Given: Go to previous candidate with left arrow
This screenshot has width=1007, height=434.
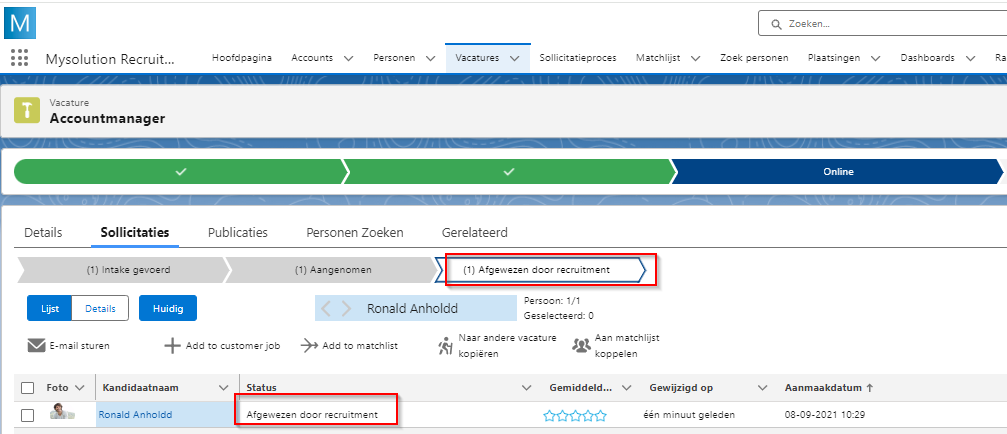Looking at the screenshot, I should (x=325, y=308).
